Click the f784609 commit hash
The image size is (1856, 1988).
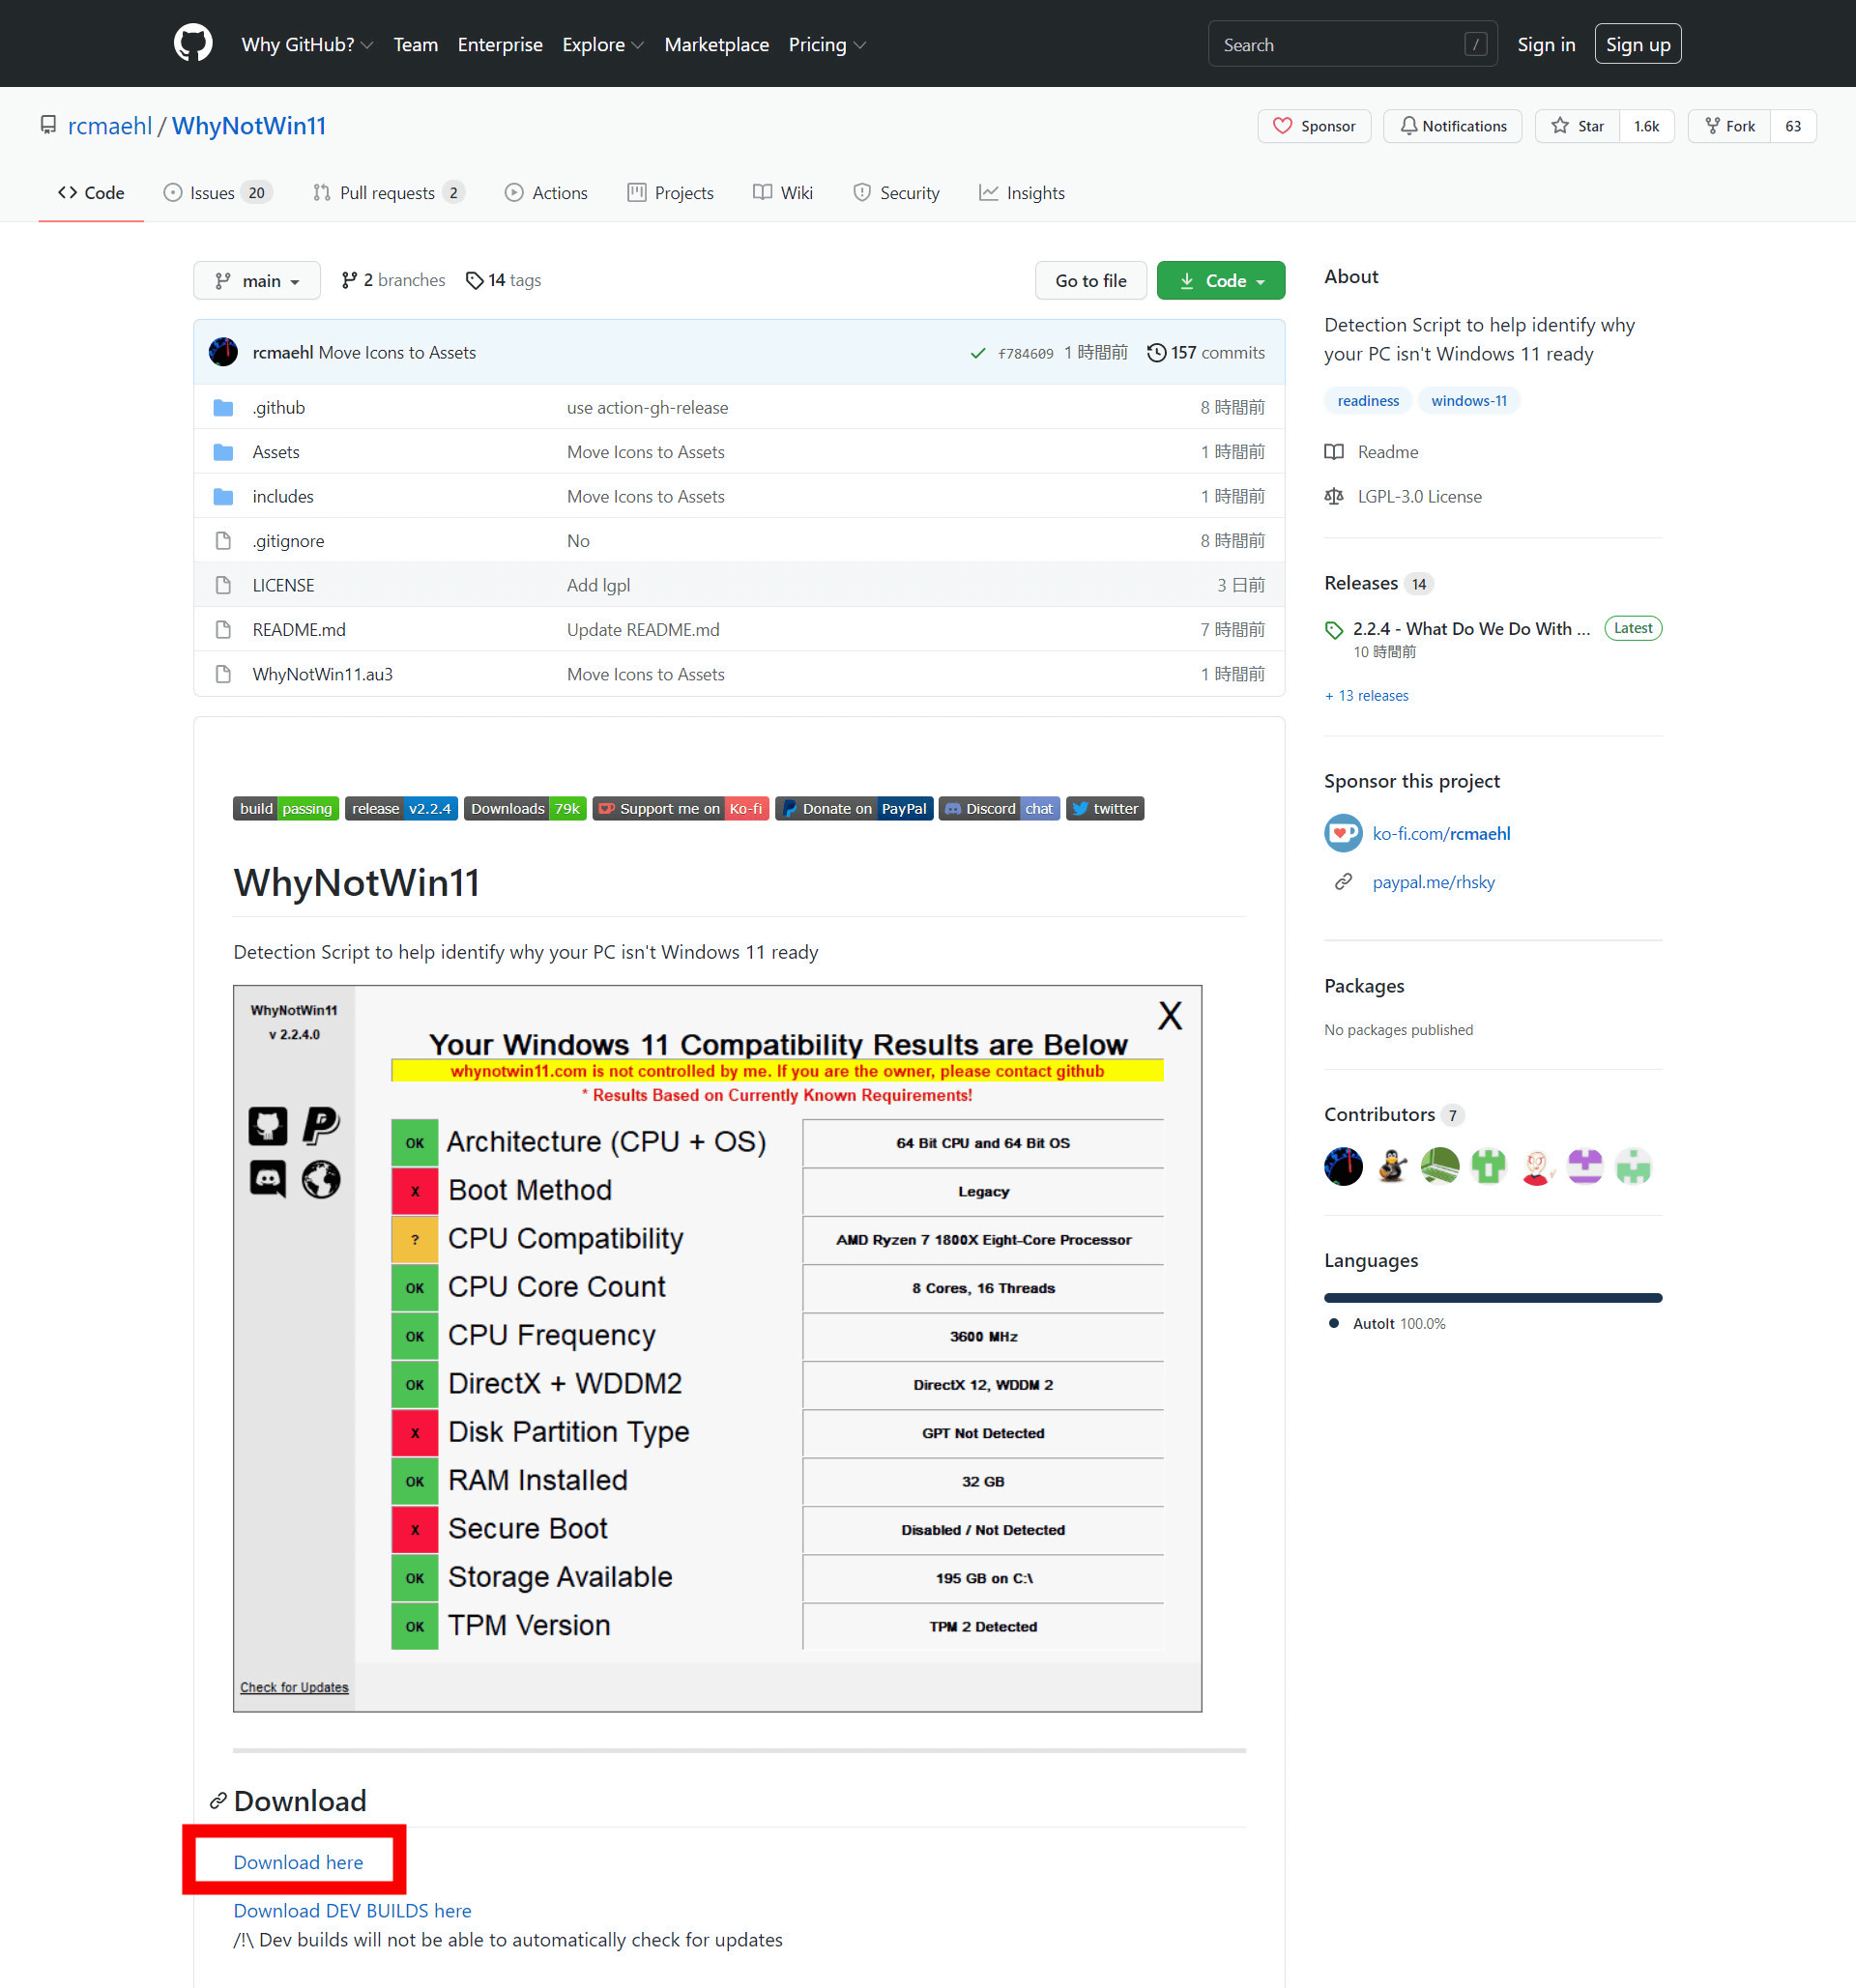[x=1025, y=354]
